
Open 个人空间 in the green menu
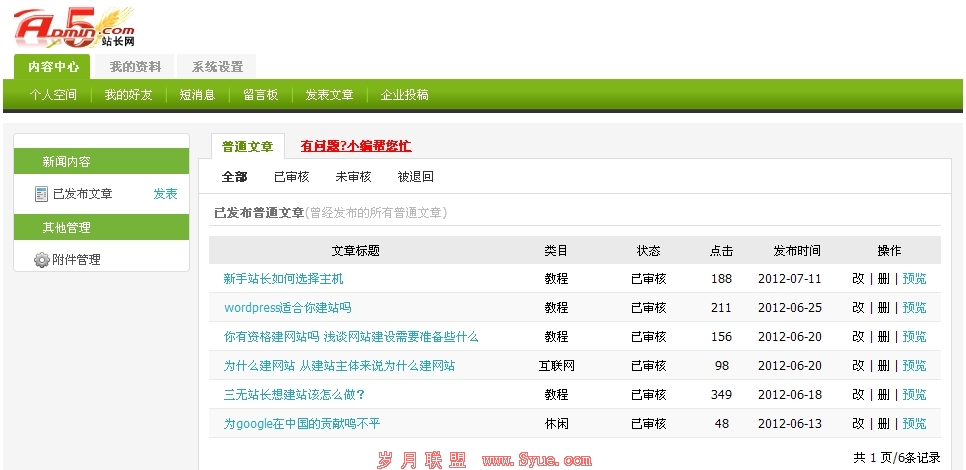point(53,95)
